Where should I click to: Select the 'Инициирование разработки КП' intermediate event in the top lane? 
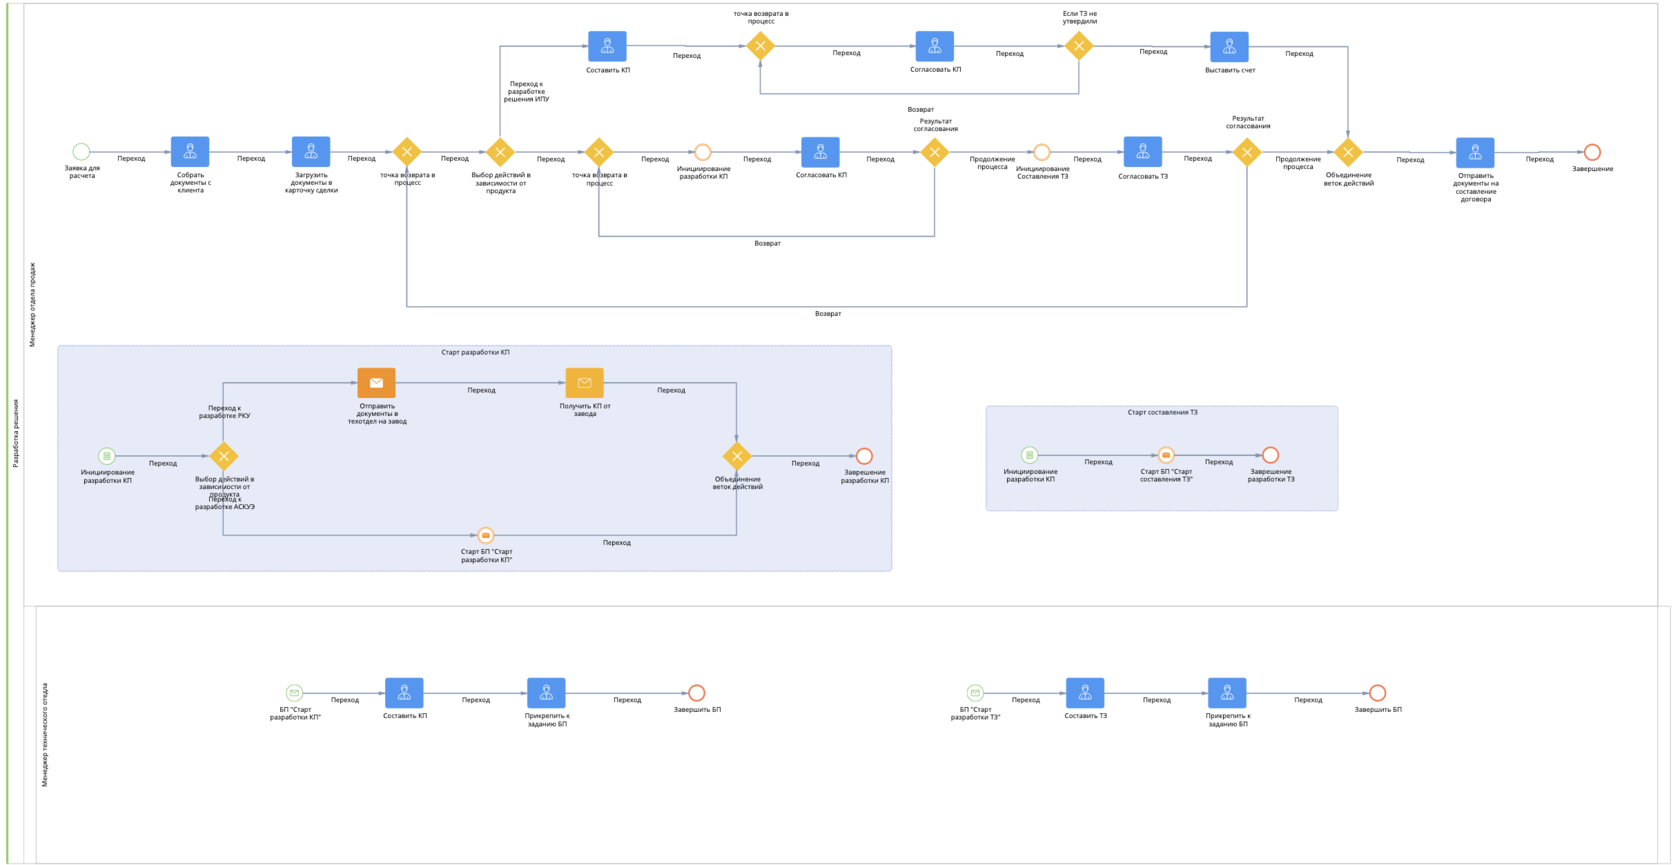click(x=703, y=152)
